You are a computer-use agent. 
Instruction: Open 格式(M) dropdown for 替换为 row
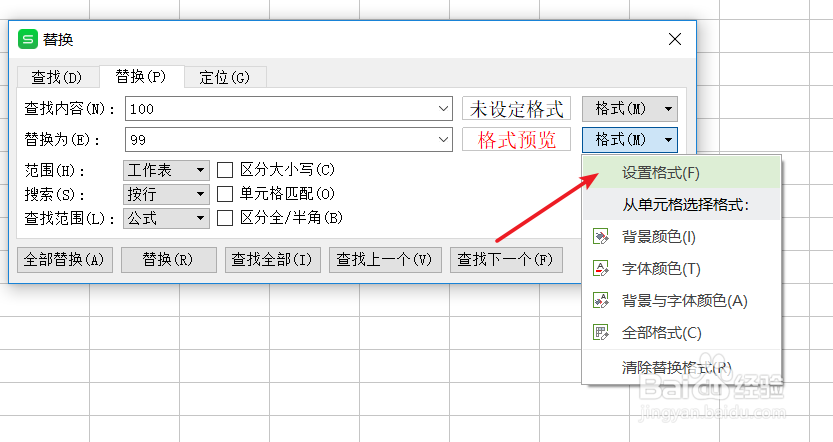coord(630,140)
